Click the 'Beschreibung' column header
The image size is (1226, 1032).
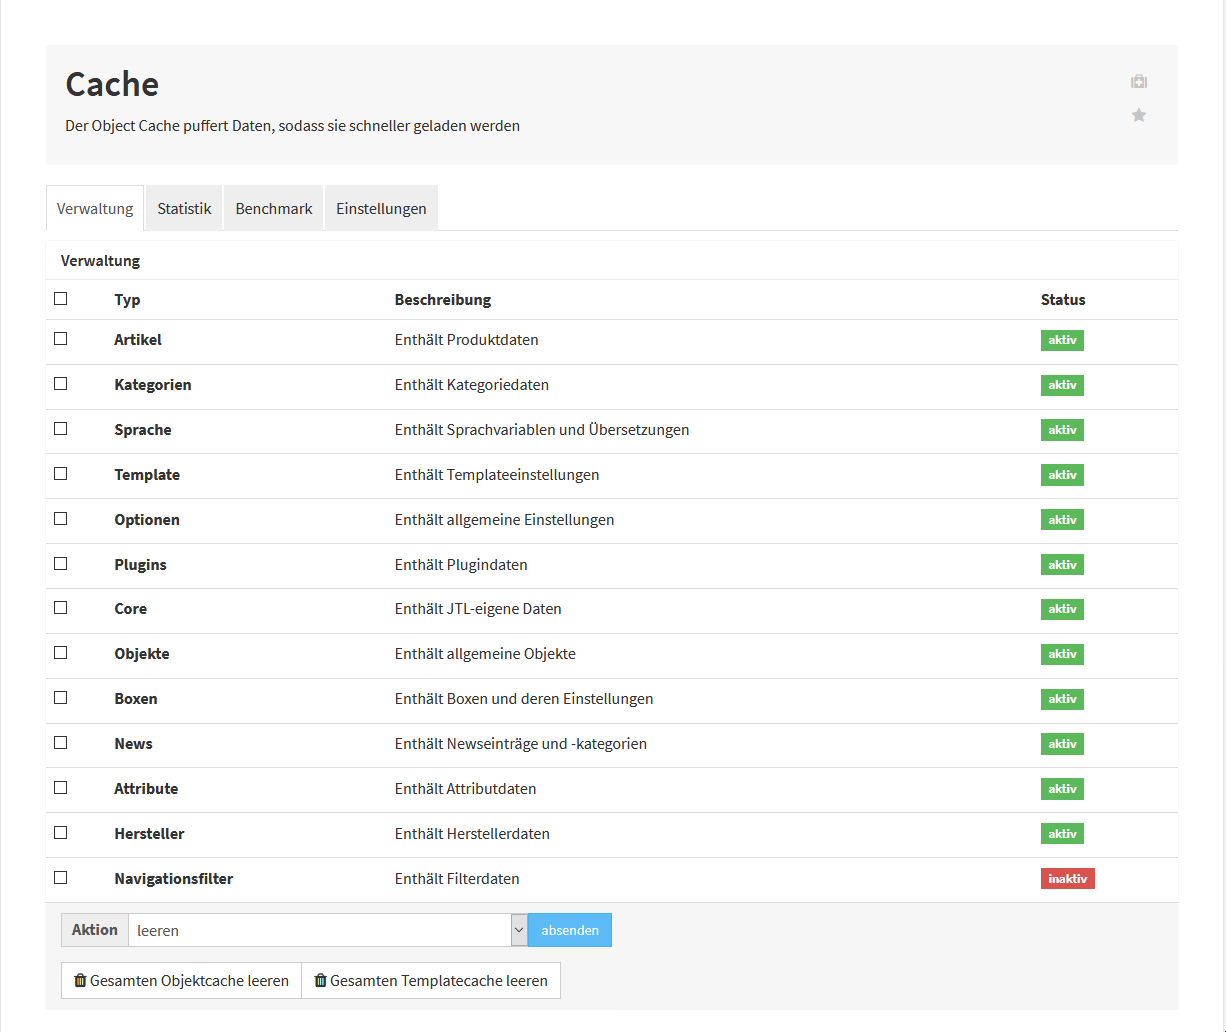coord(443,300)
